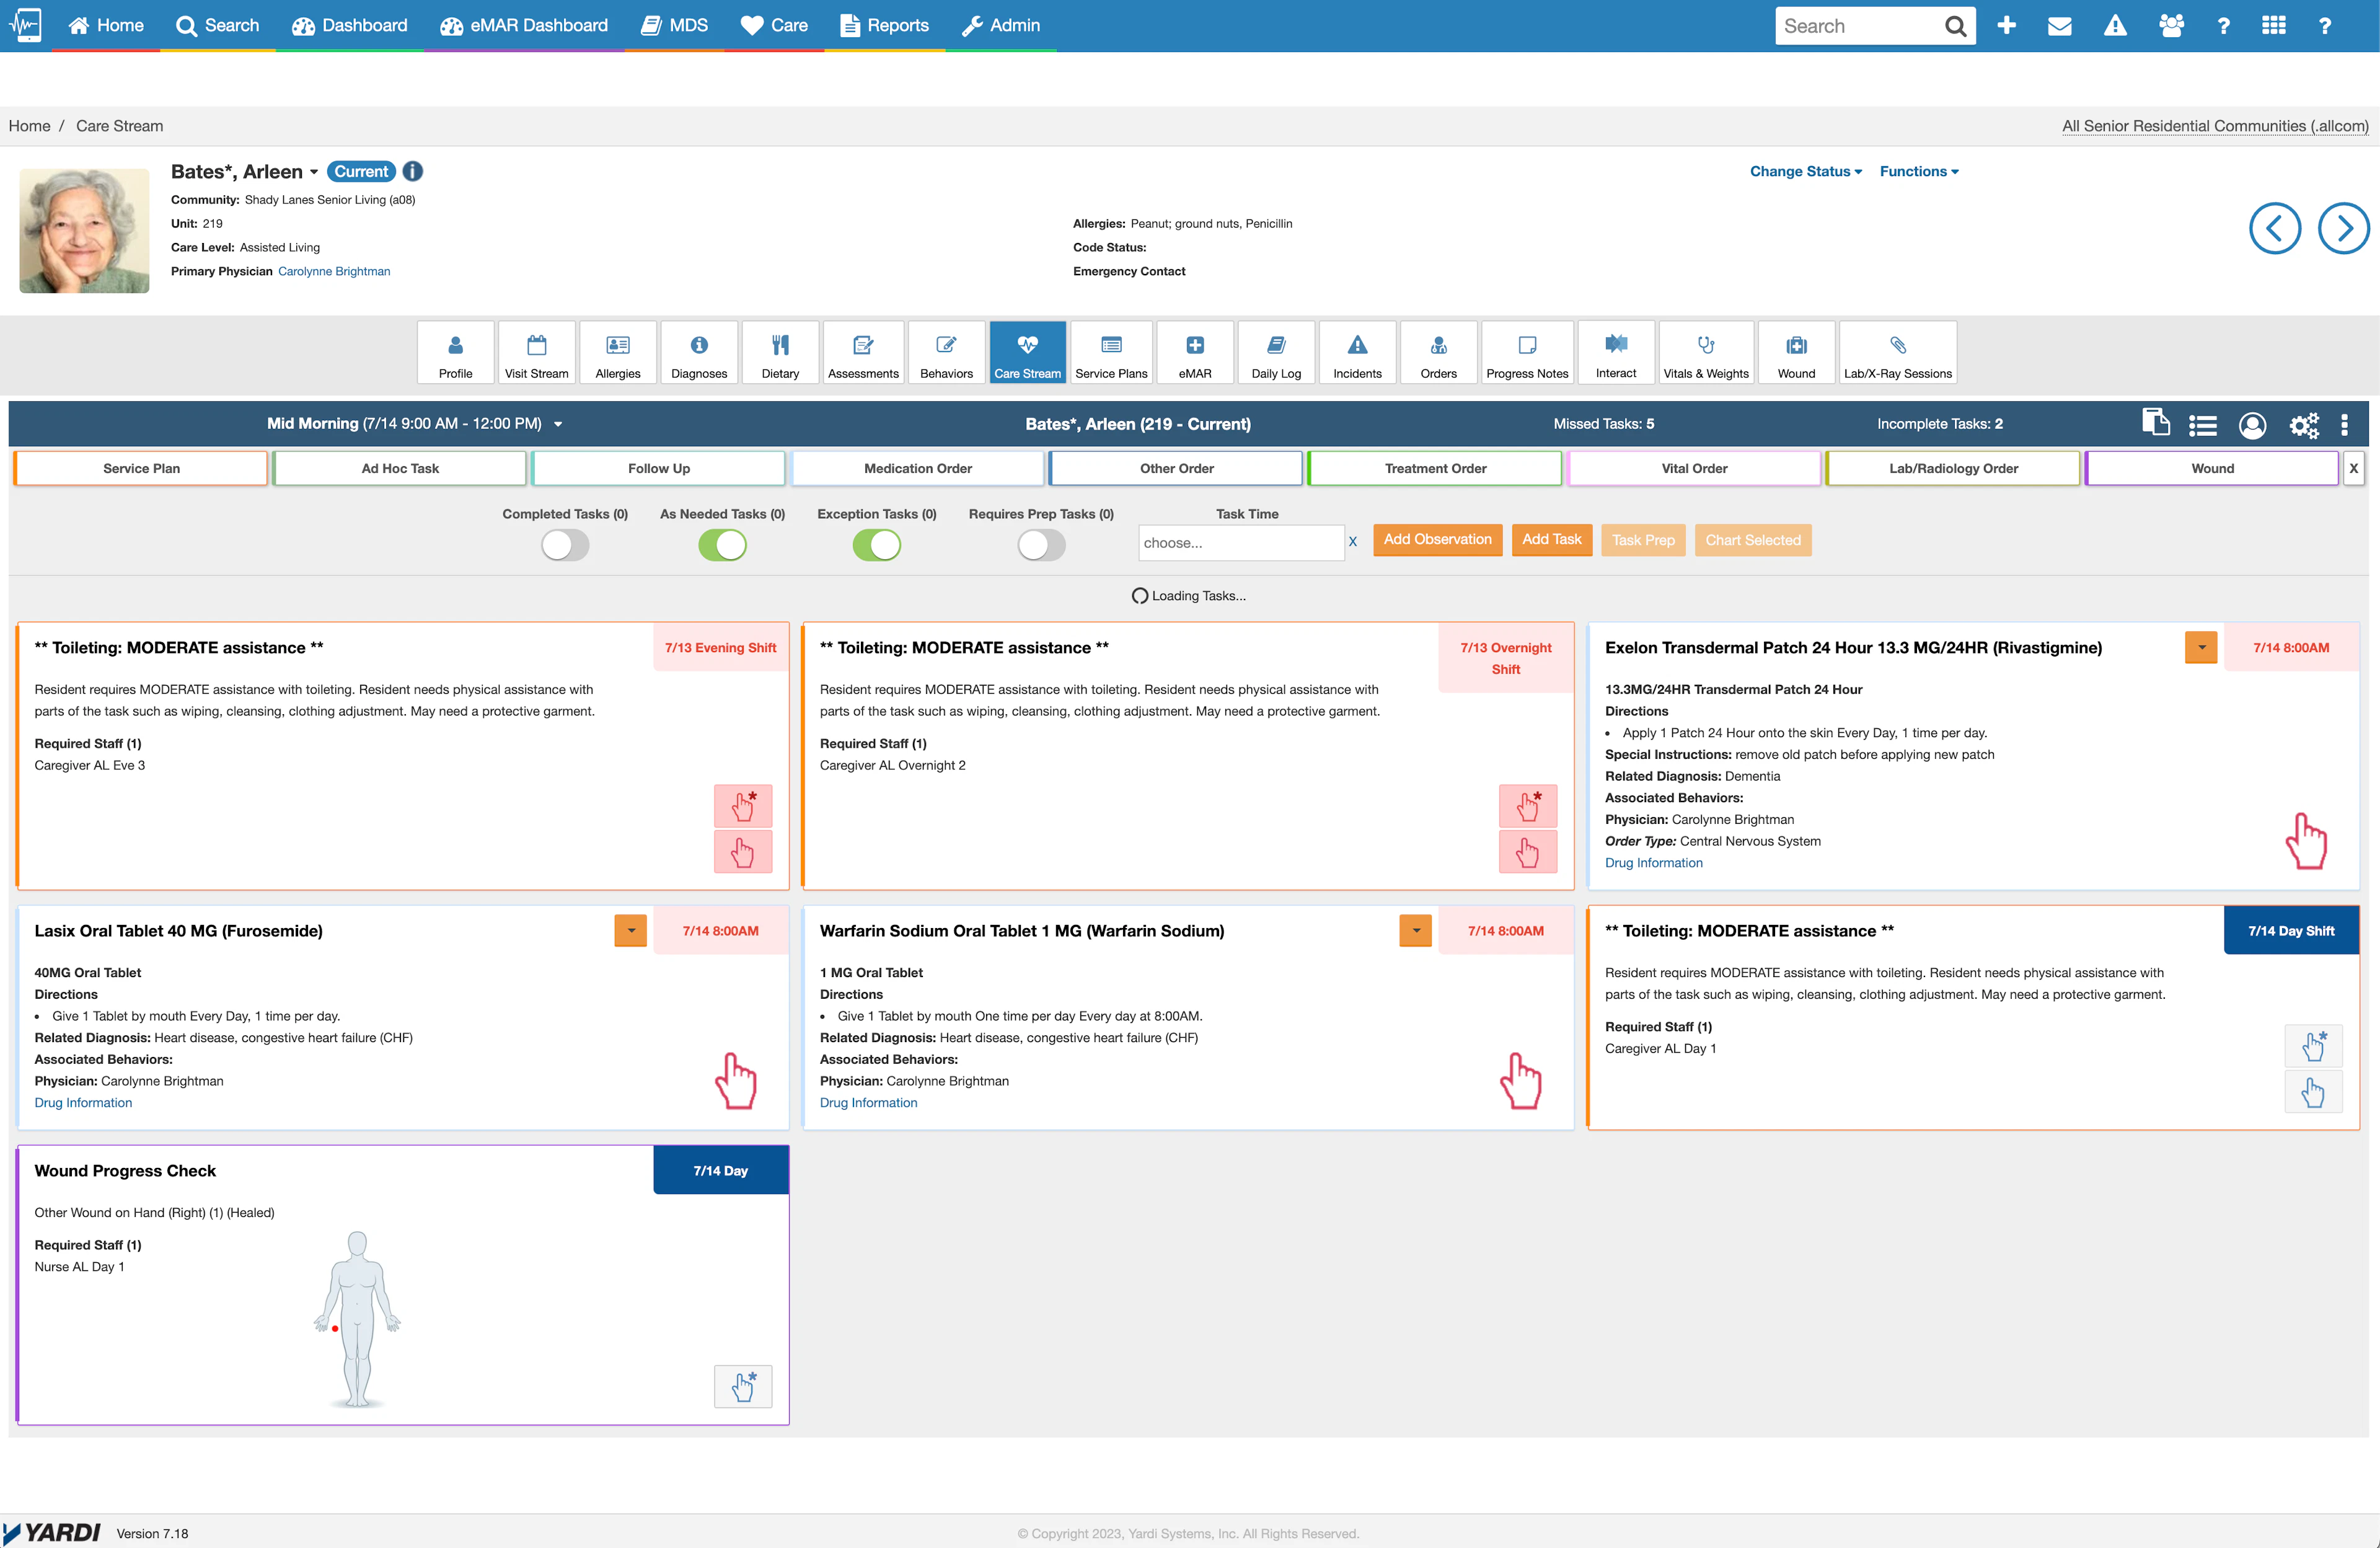Open the Exelon Transdermal Patch card dropdown
2380x1548 pixels.
tap(2200, 647)
